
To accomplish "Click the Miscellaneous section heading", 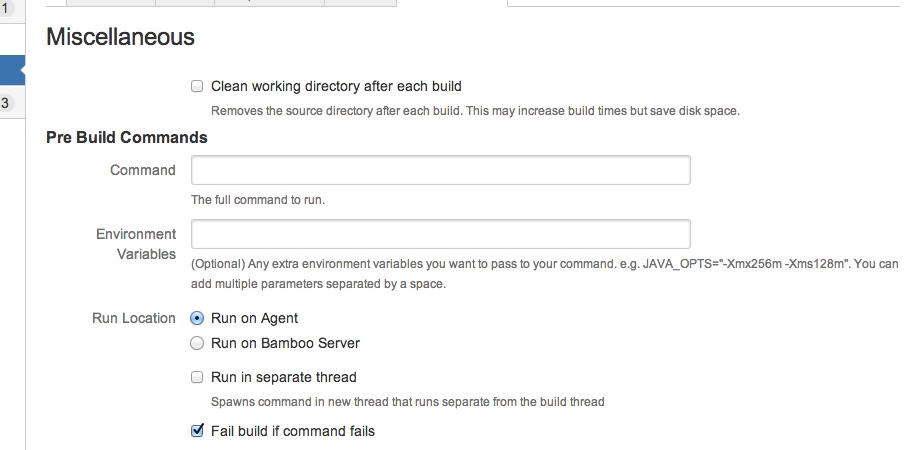I will [x=120, y=38].
